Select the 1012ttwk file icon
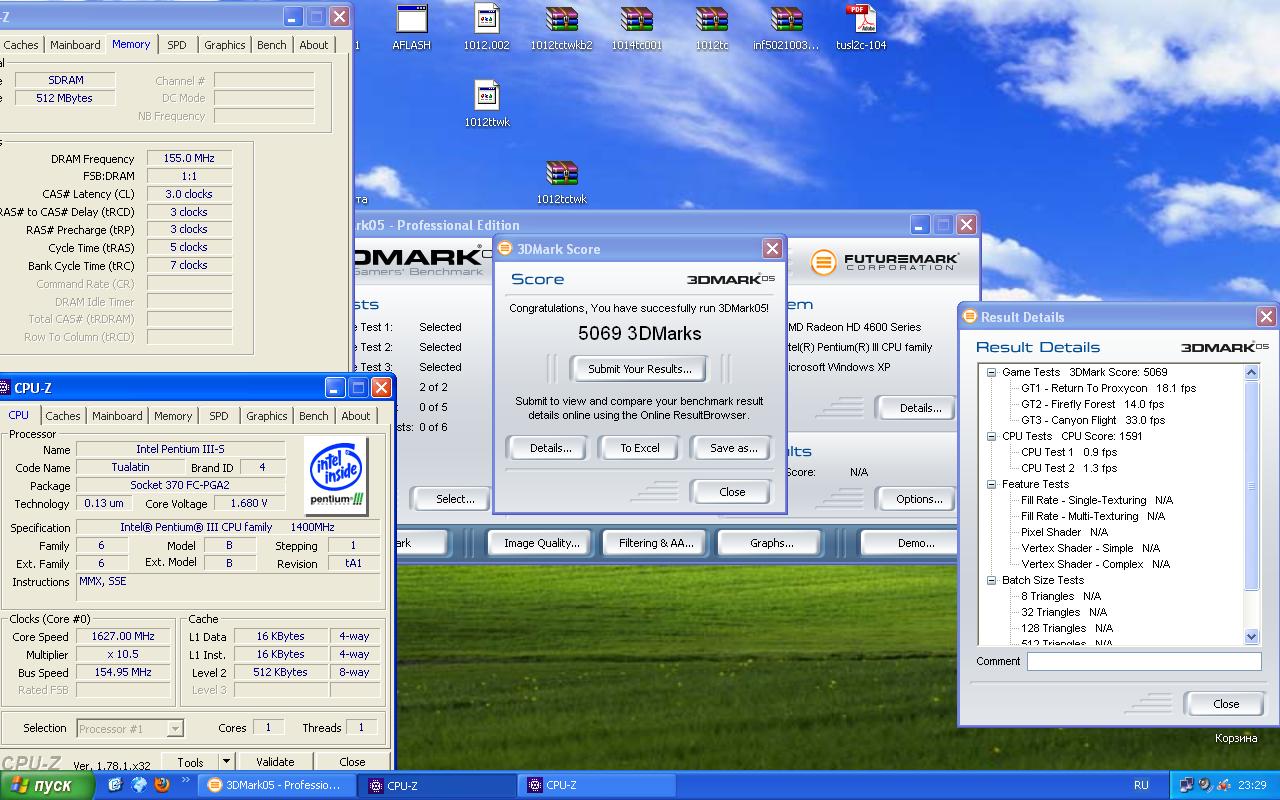1280x800 pixels. [487, 104]
